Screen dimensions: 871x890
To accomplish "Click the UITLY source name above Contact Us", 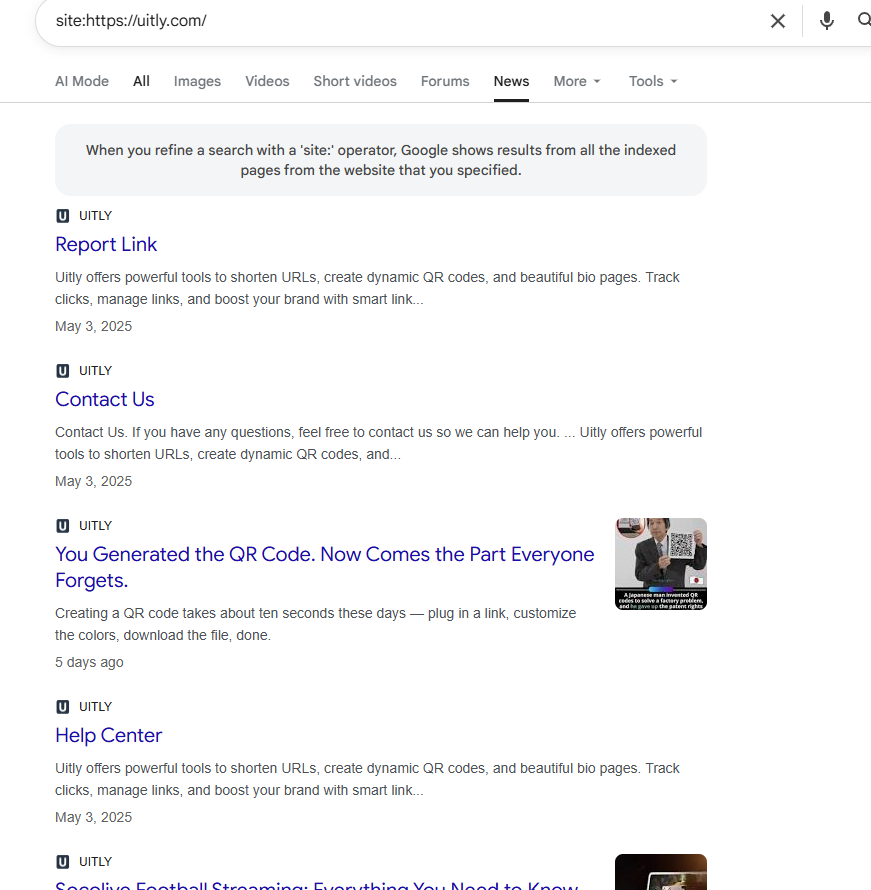I will click(x=95, y=371).
